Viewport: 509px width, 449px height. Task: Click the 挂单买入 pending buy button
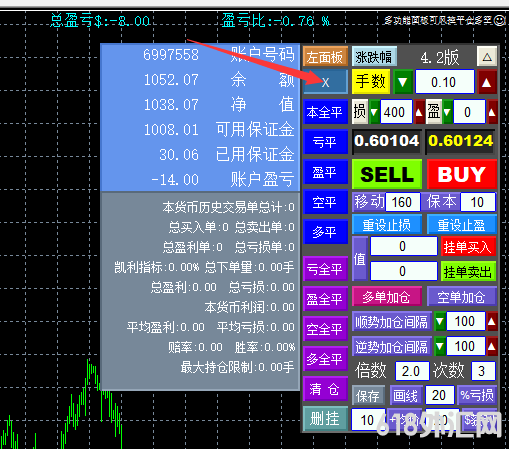click(468, 247)
